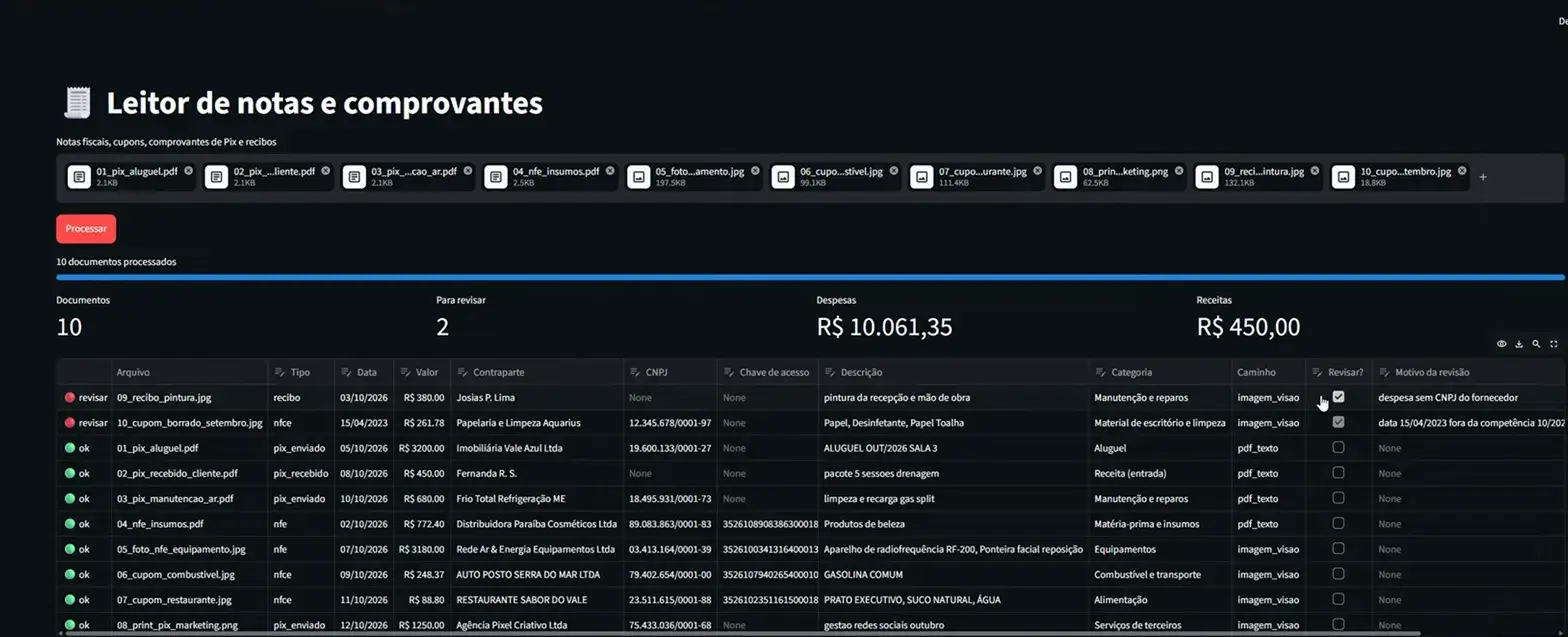Remove the 08_prin file ending keting.png
This screenshot has height=637, width=1568.
1179,171
